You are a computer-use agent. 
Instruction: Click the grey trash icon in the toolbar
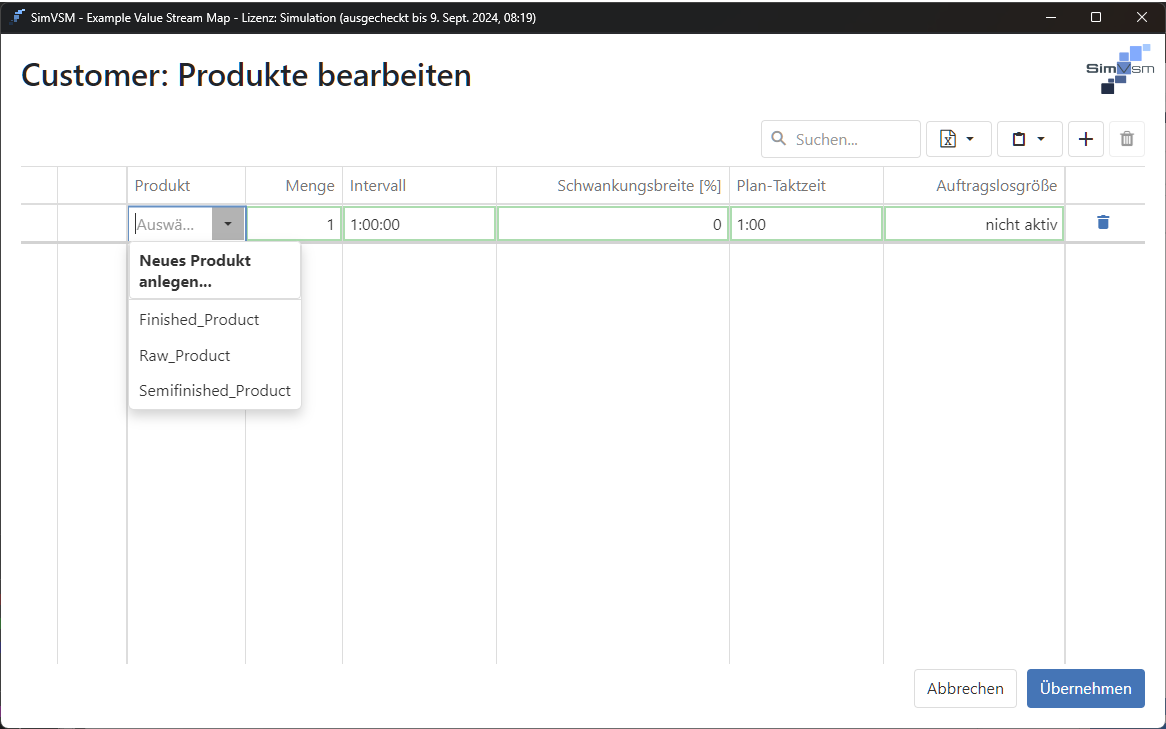(x=1127, y=139)
